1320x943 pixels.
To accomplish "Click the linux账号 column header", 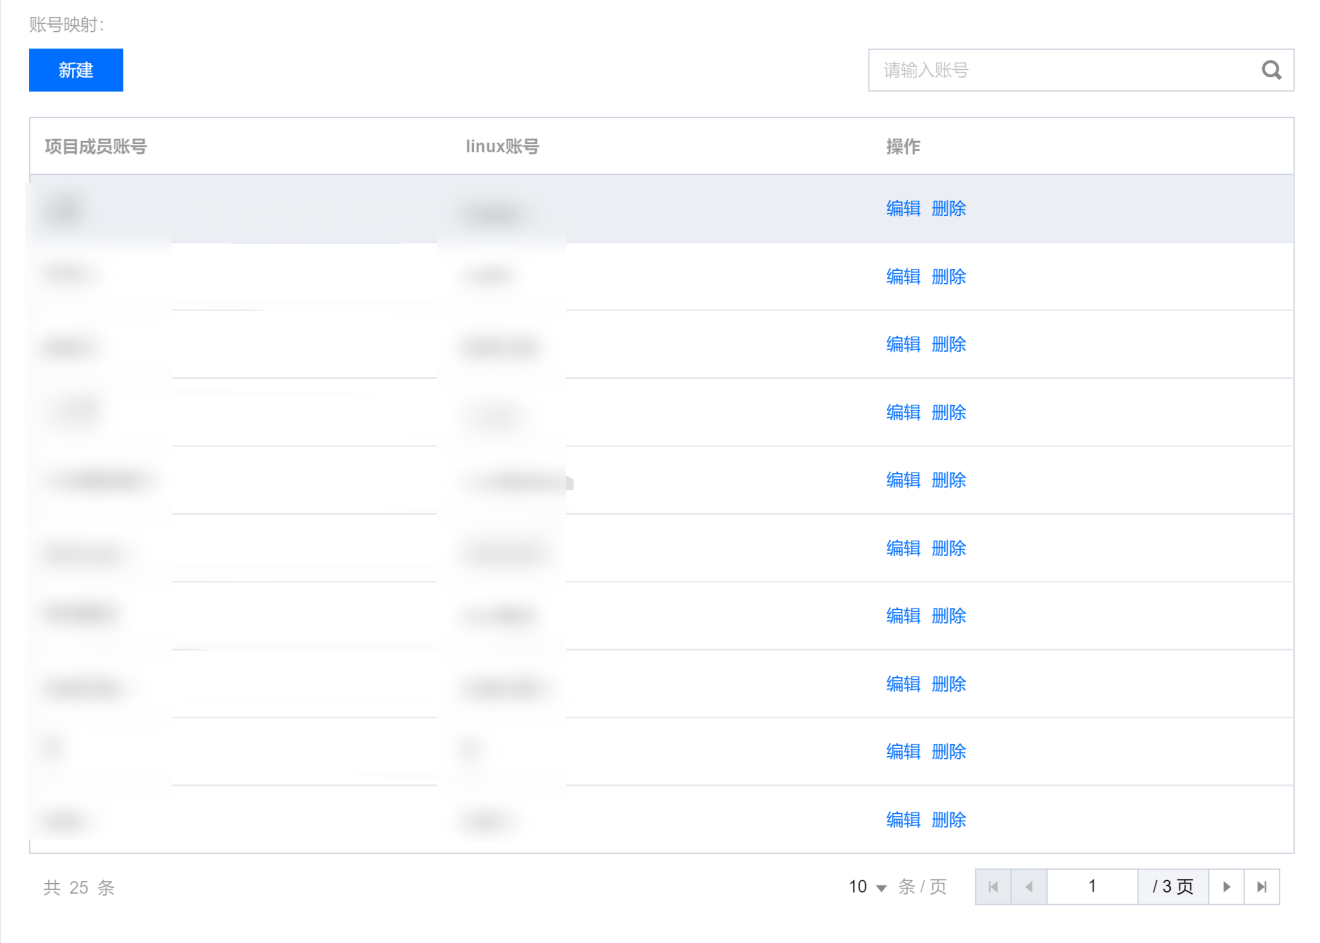I will [502, 147].
